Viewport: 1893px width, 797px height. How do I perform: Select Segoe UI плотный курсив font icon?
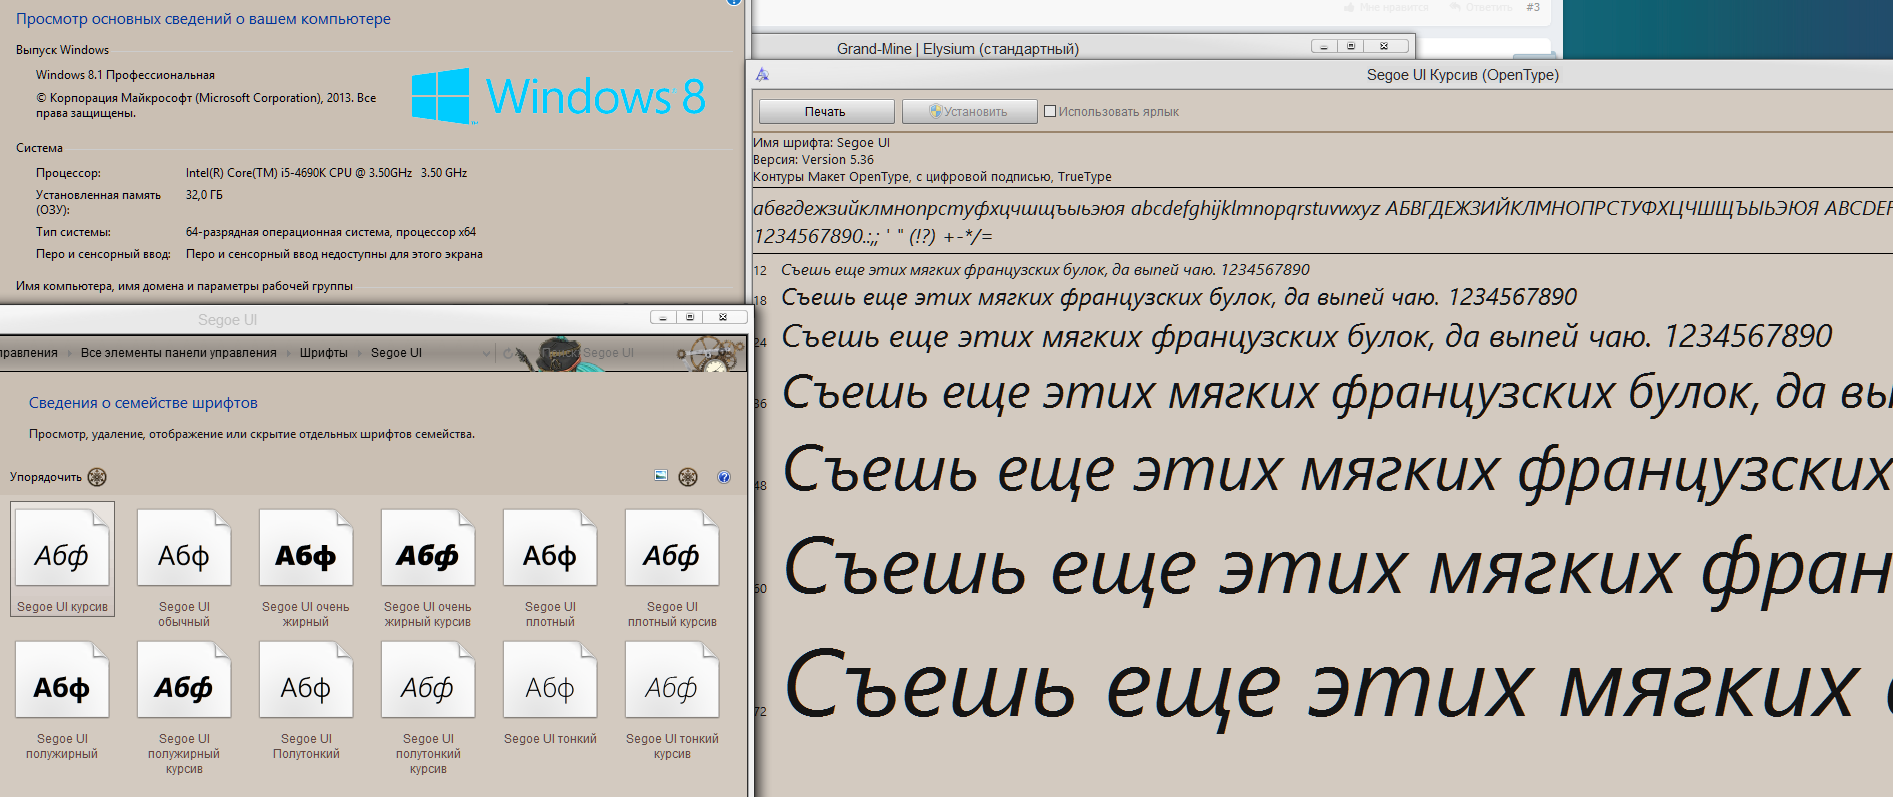tap(672, 550)
